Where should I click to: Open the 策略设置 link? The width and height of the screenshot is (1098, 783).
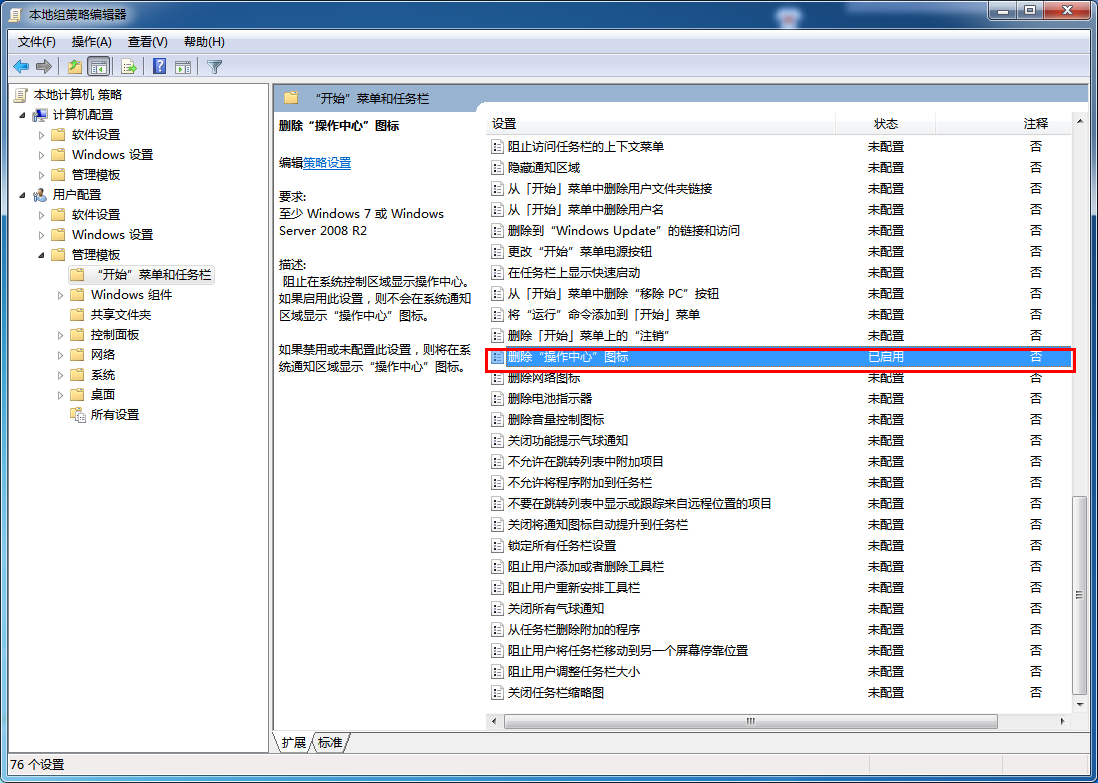click(x=327, y=163)
